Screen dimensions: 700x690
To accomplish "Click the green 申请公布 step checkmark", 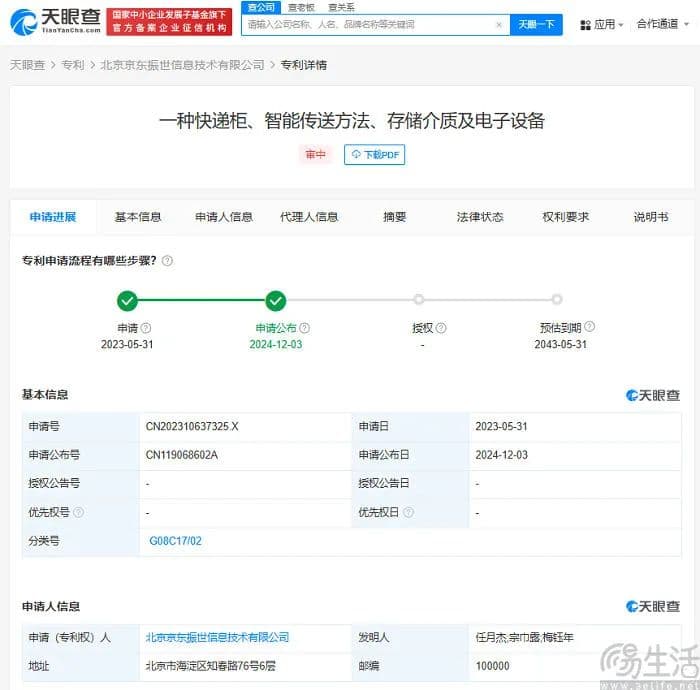I will 276,300.
